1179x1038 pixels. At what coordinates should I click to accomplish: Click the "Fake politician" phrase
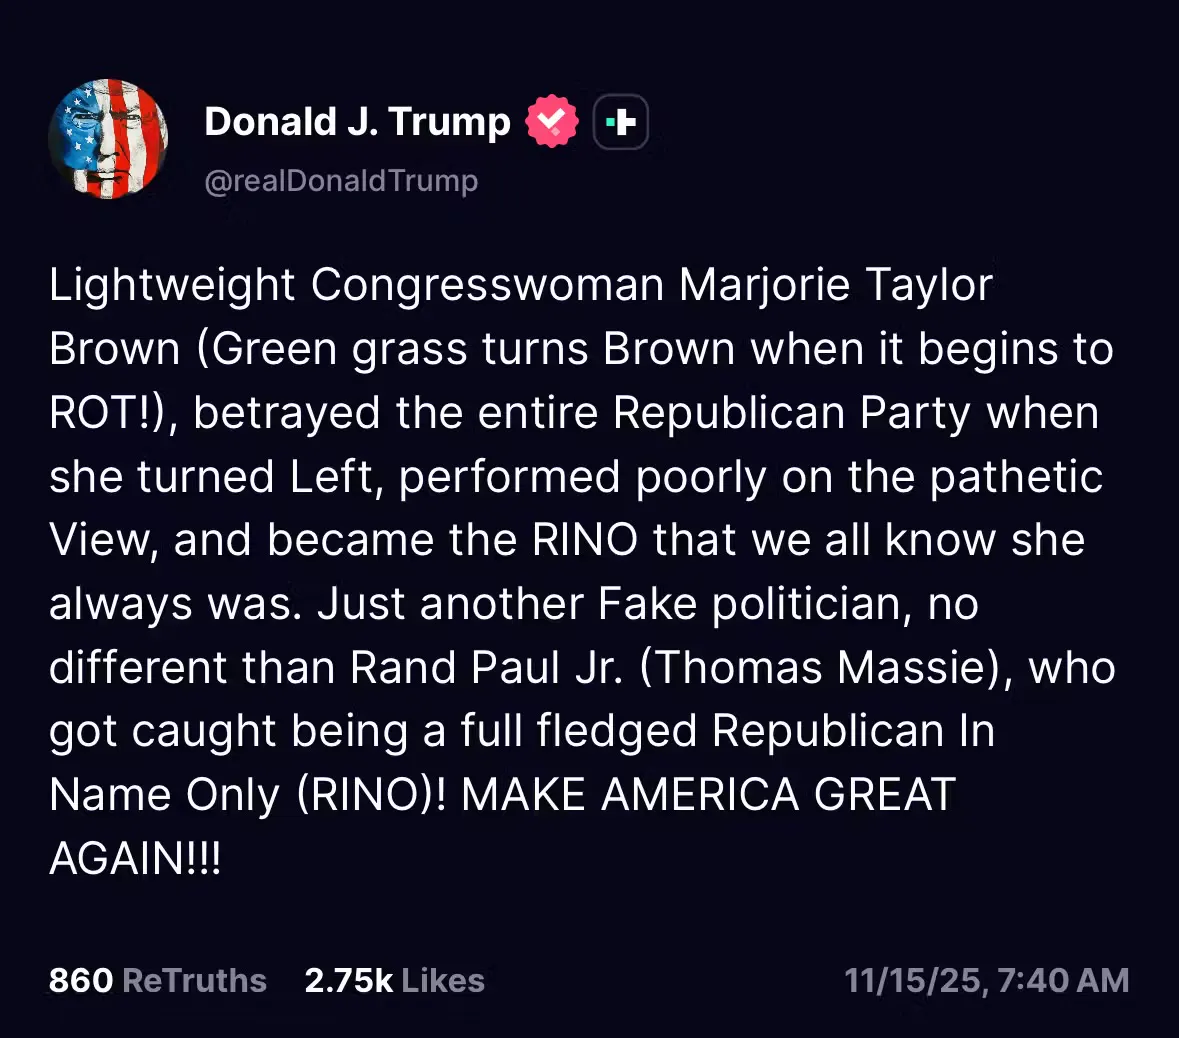[x=754, y=604]
